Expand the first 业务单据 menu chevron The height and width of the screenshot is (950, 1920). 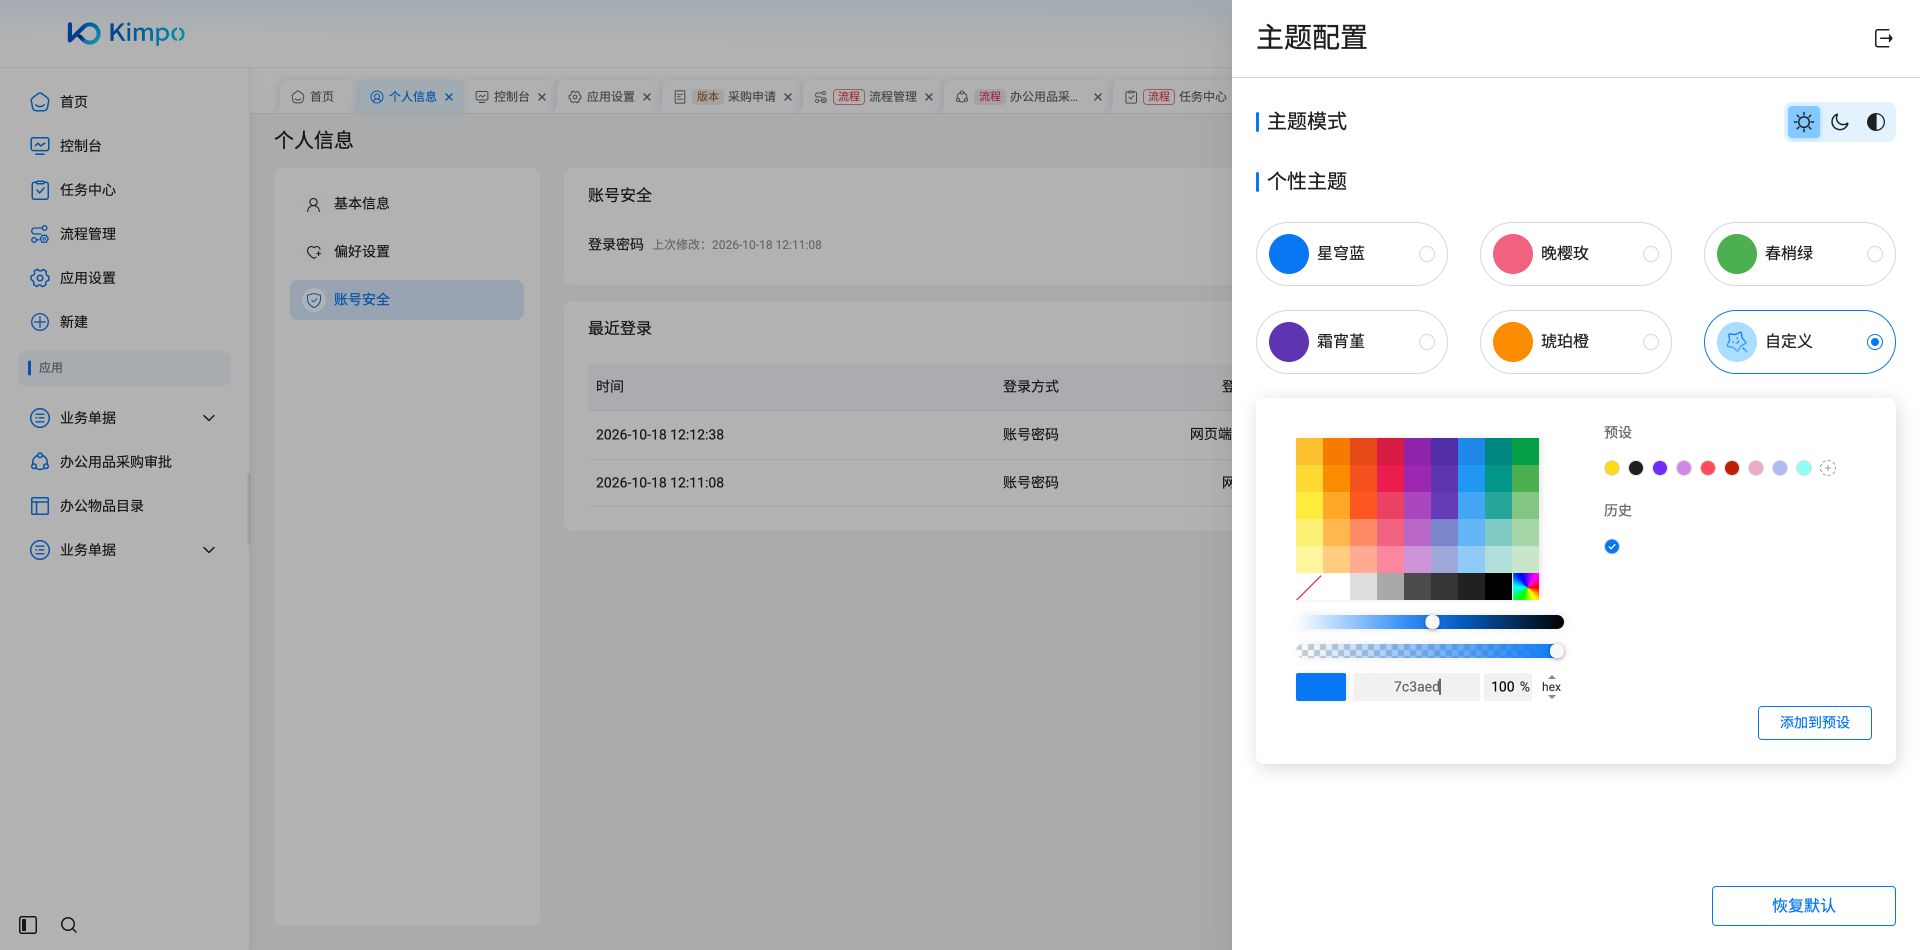[x=209, y=418]
